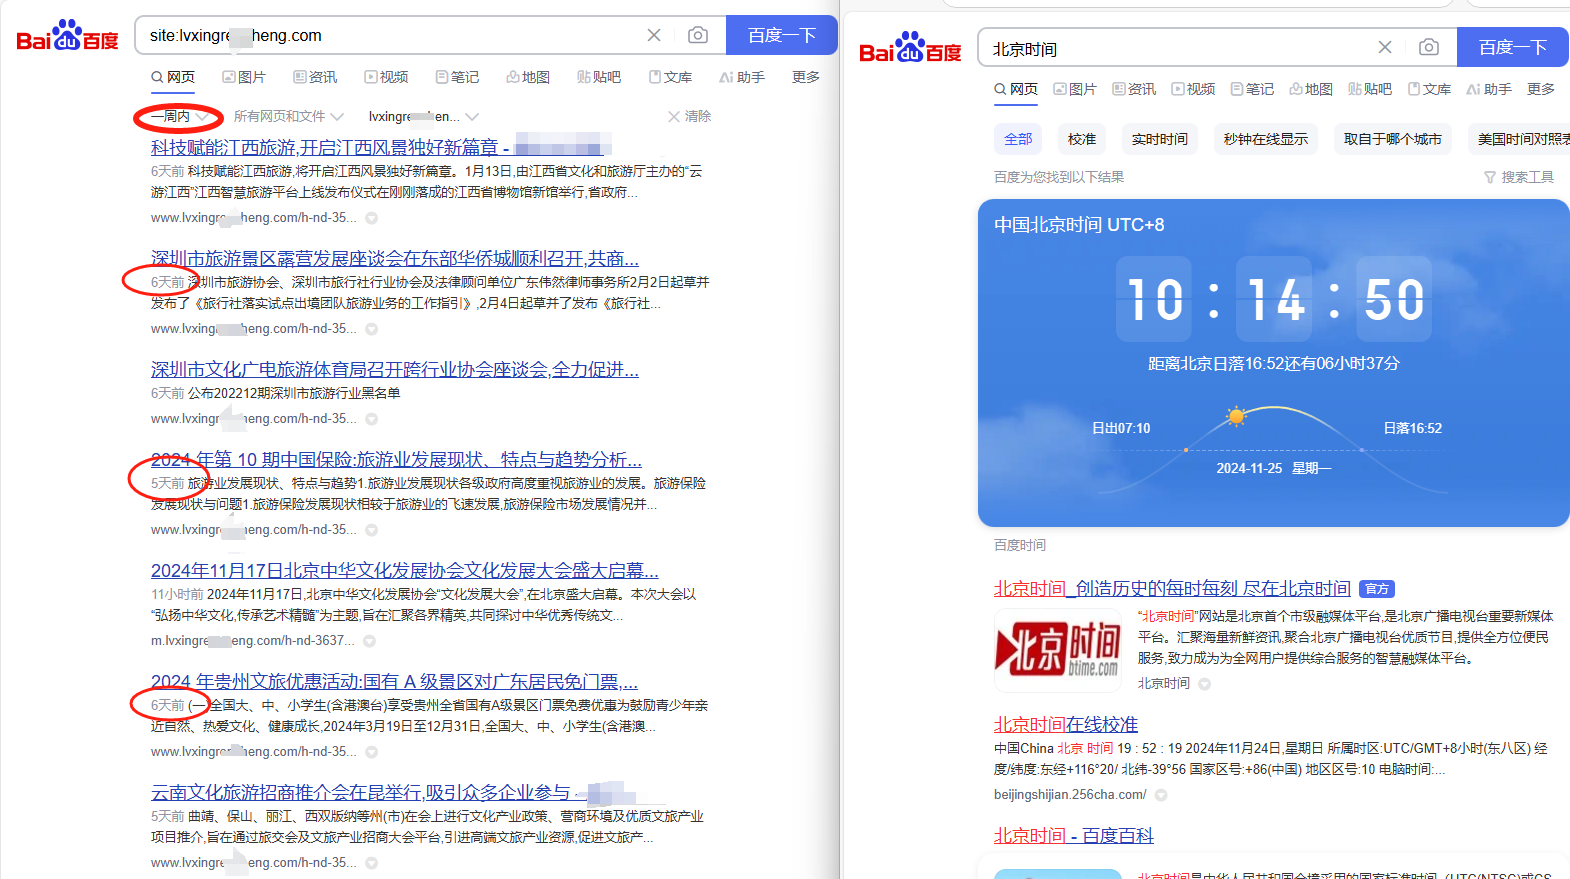This screenshot has width=1570, height=879.
Task: Open 北京时间 - 百度百科 result
Action: pos(1074,836)
